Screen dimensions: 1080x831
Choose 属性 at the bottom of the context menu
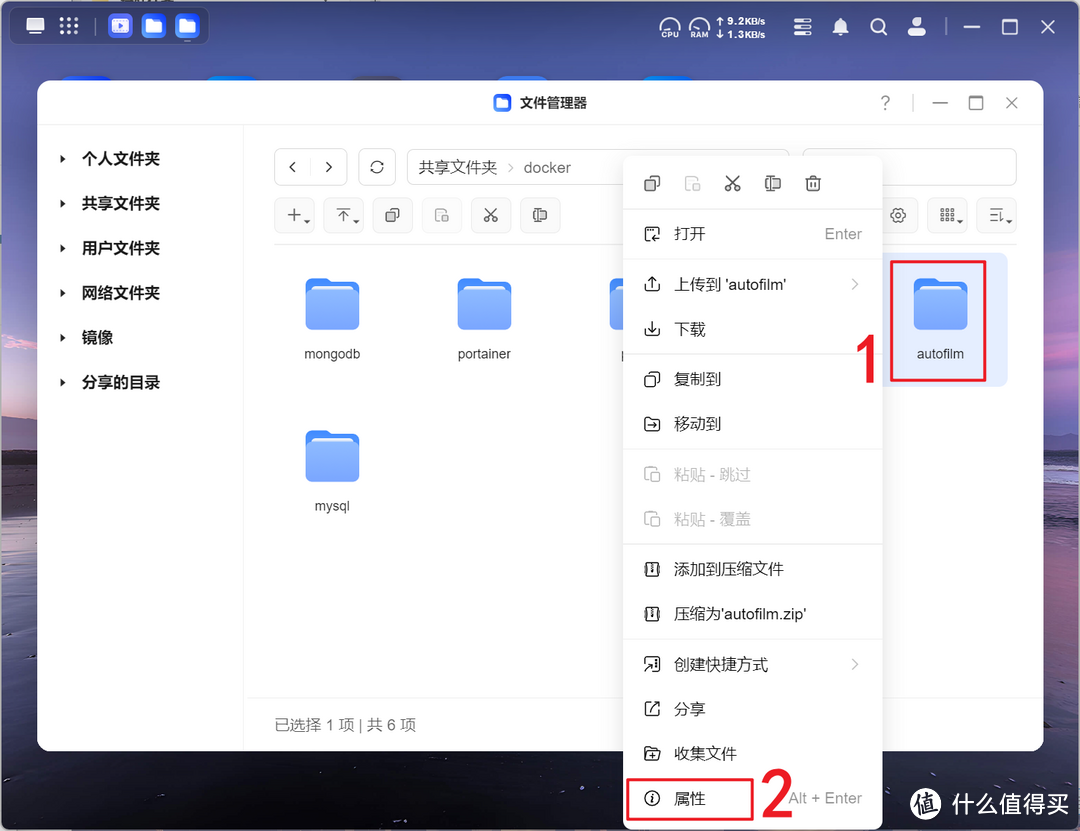[689, 798]
